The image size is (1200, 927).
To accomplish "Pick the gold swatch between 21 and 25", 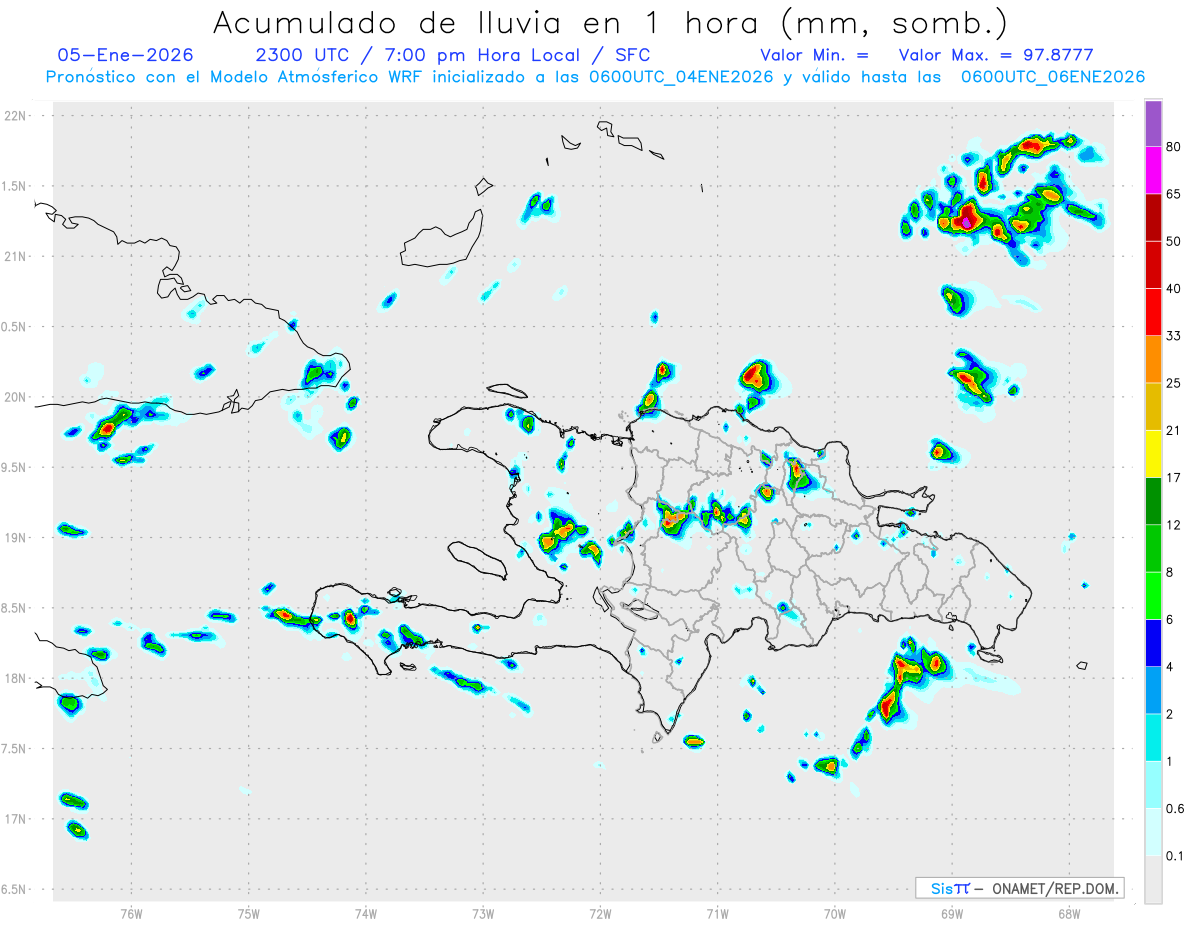I will coord(1153,407).
